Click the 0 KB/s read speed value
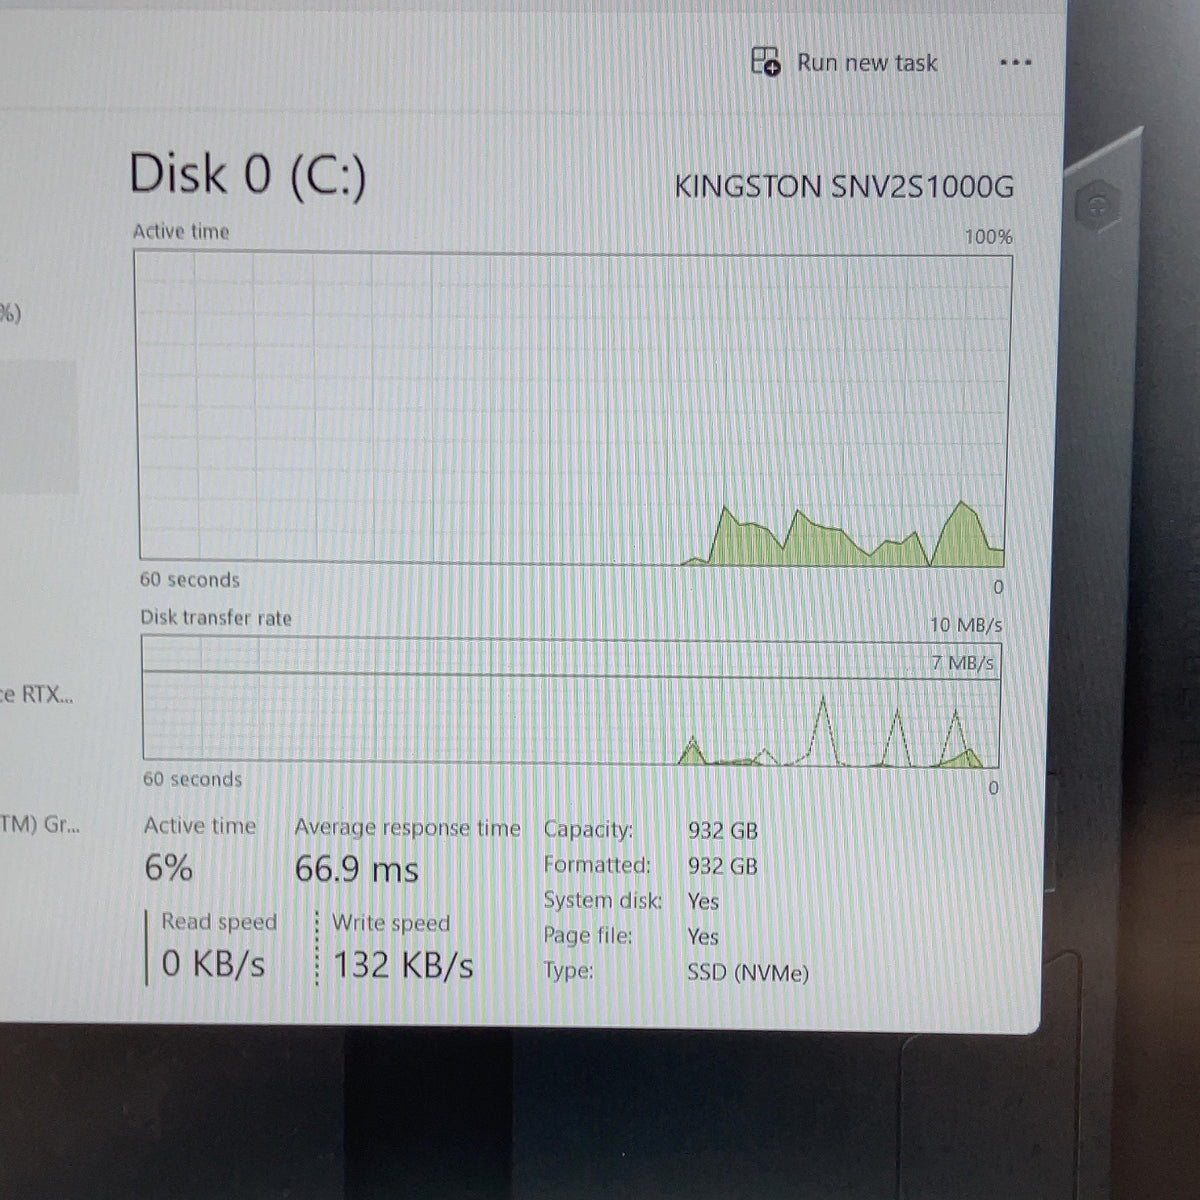 point(213,964)
